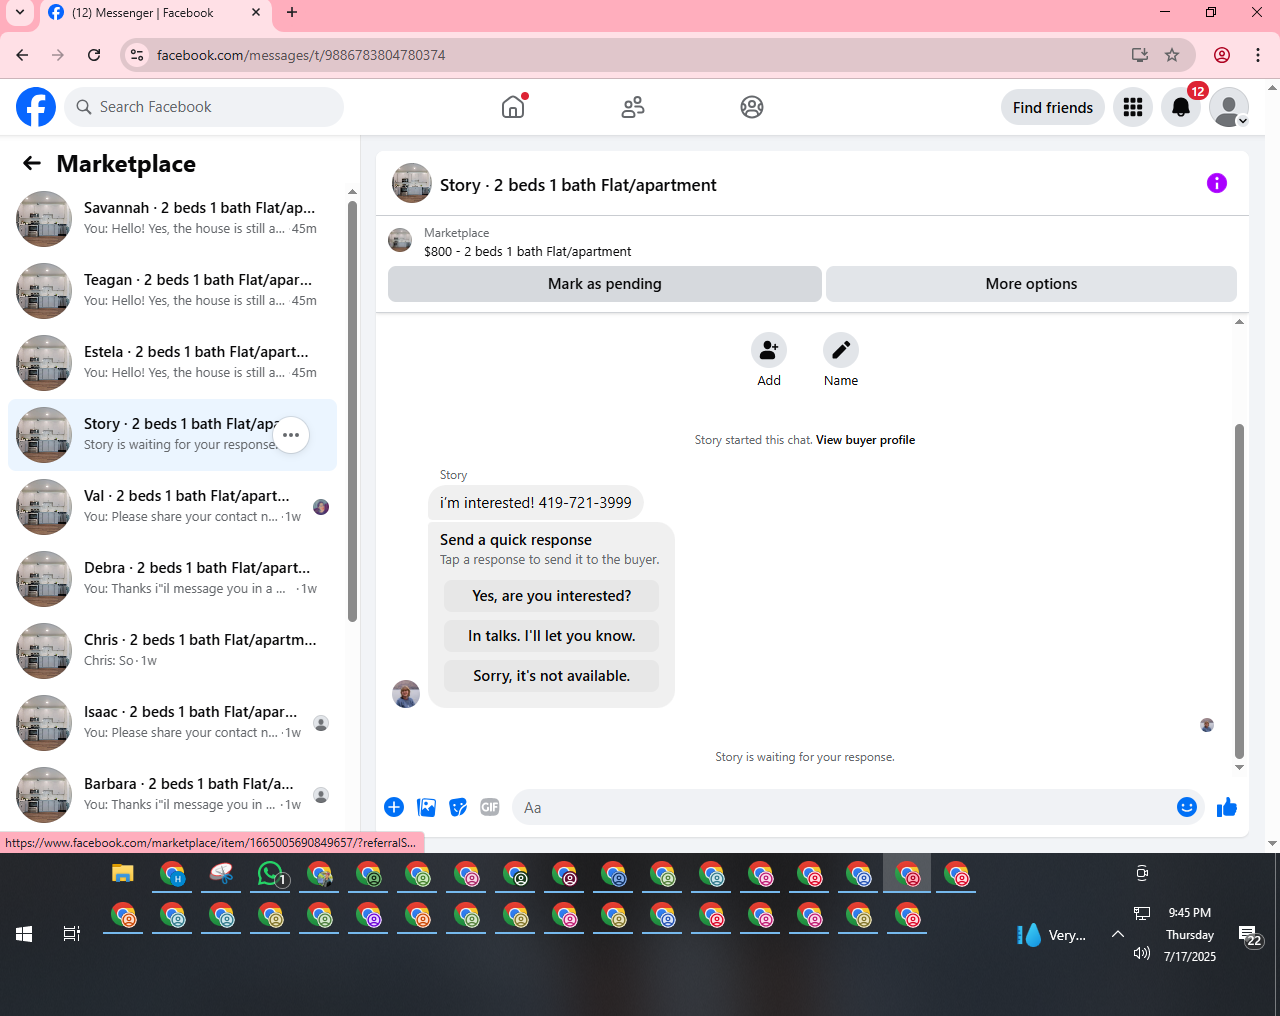
Task: Install the app via address bar icon
Action: click(1140, 55)
